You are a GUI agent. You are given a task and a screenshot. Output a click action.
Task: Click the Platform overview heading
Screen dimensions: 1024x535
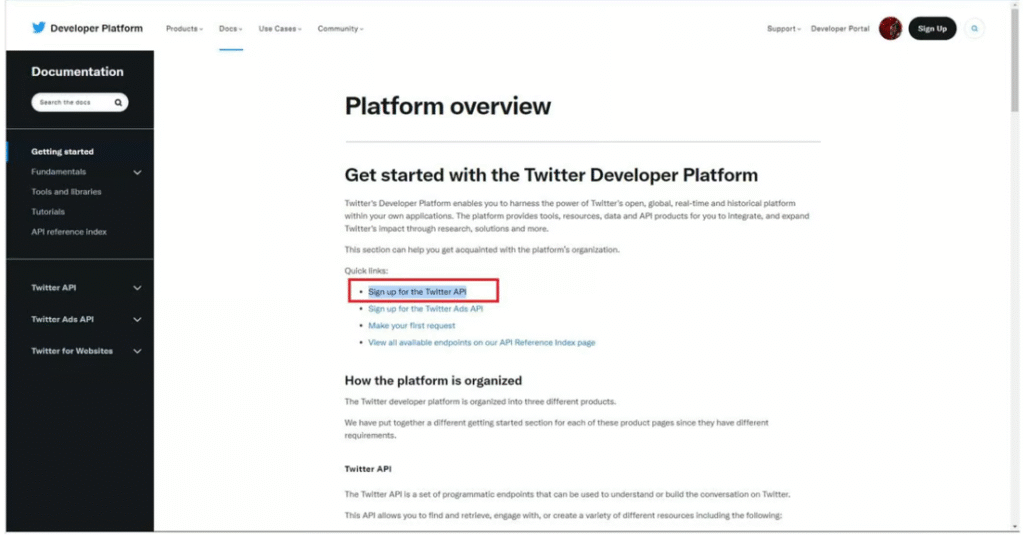pyautogui.click(x=447, y=106)
